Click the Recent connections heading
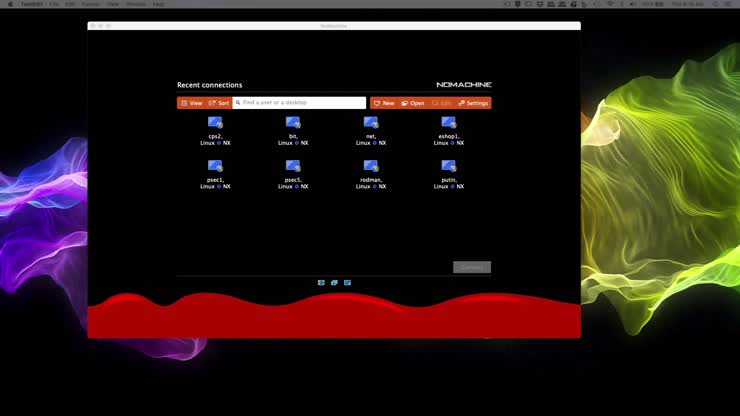This screenshot has width=740, height=416. [x=210, y=85]
